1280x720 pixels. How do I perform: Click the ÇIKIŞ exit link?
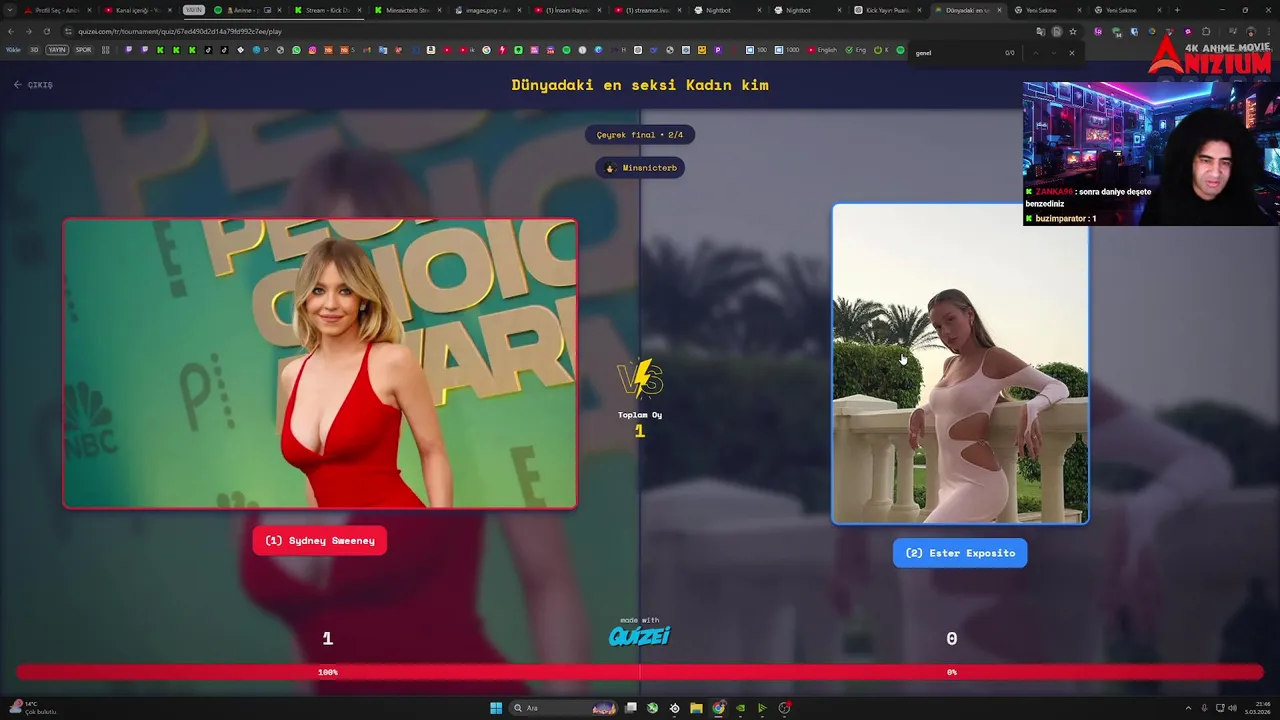[x=33, y=85]
